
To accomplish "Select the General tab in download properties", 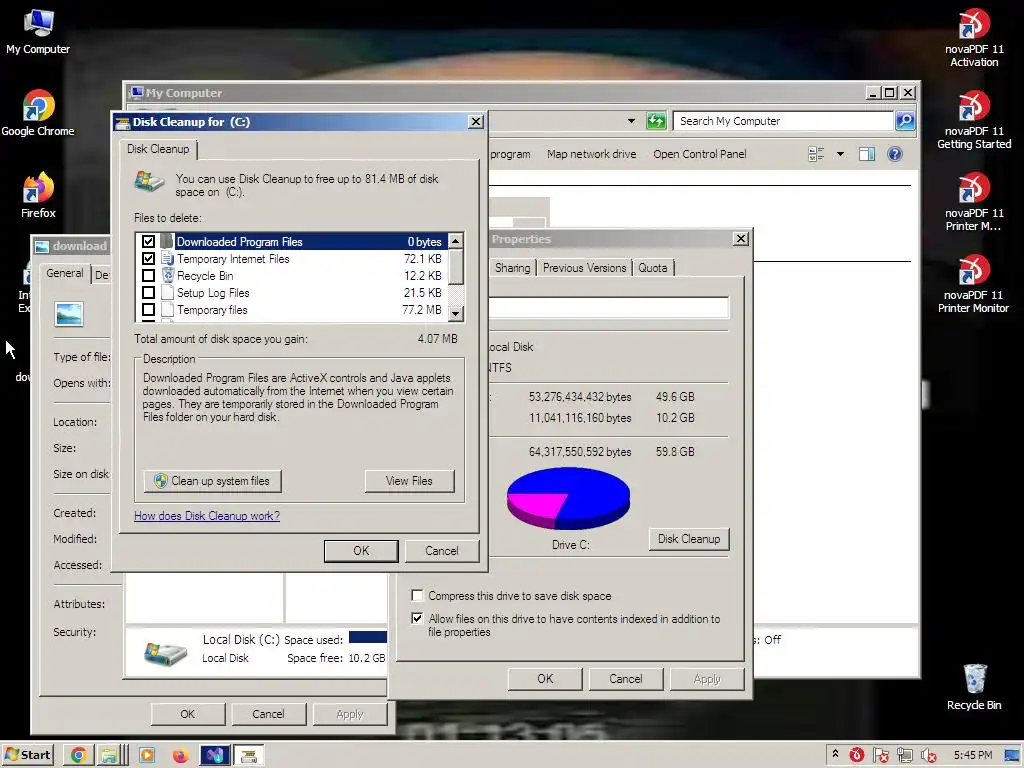I will point(65,273).
